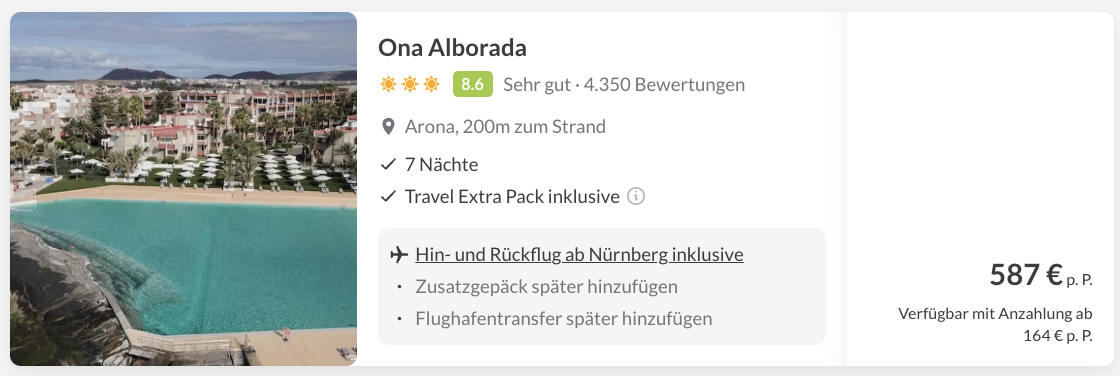Click Travel Extra Pack inklusive label
This screenshot has height=376, width=1120.
[511, 196]
